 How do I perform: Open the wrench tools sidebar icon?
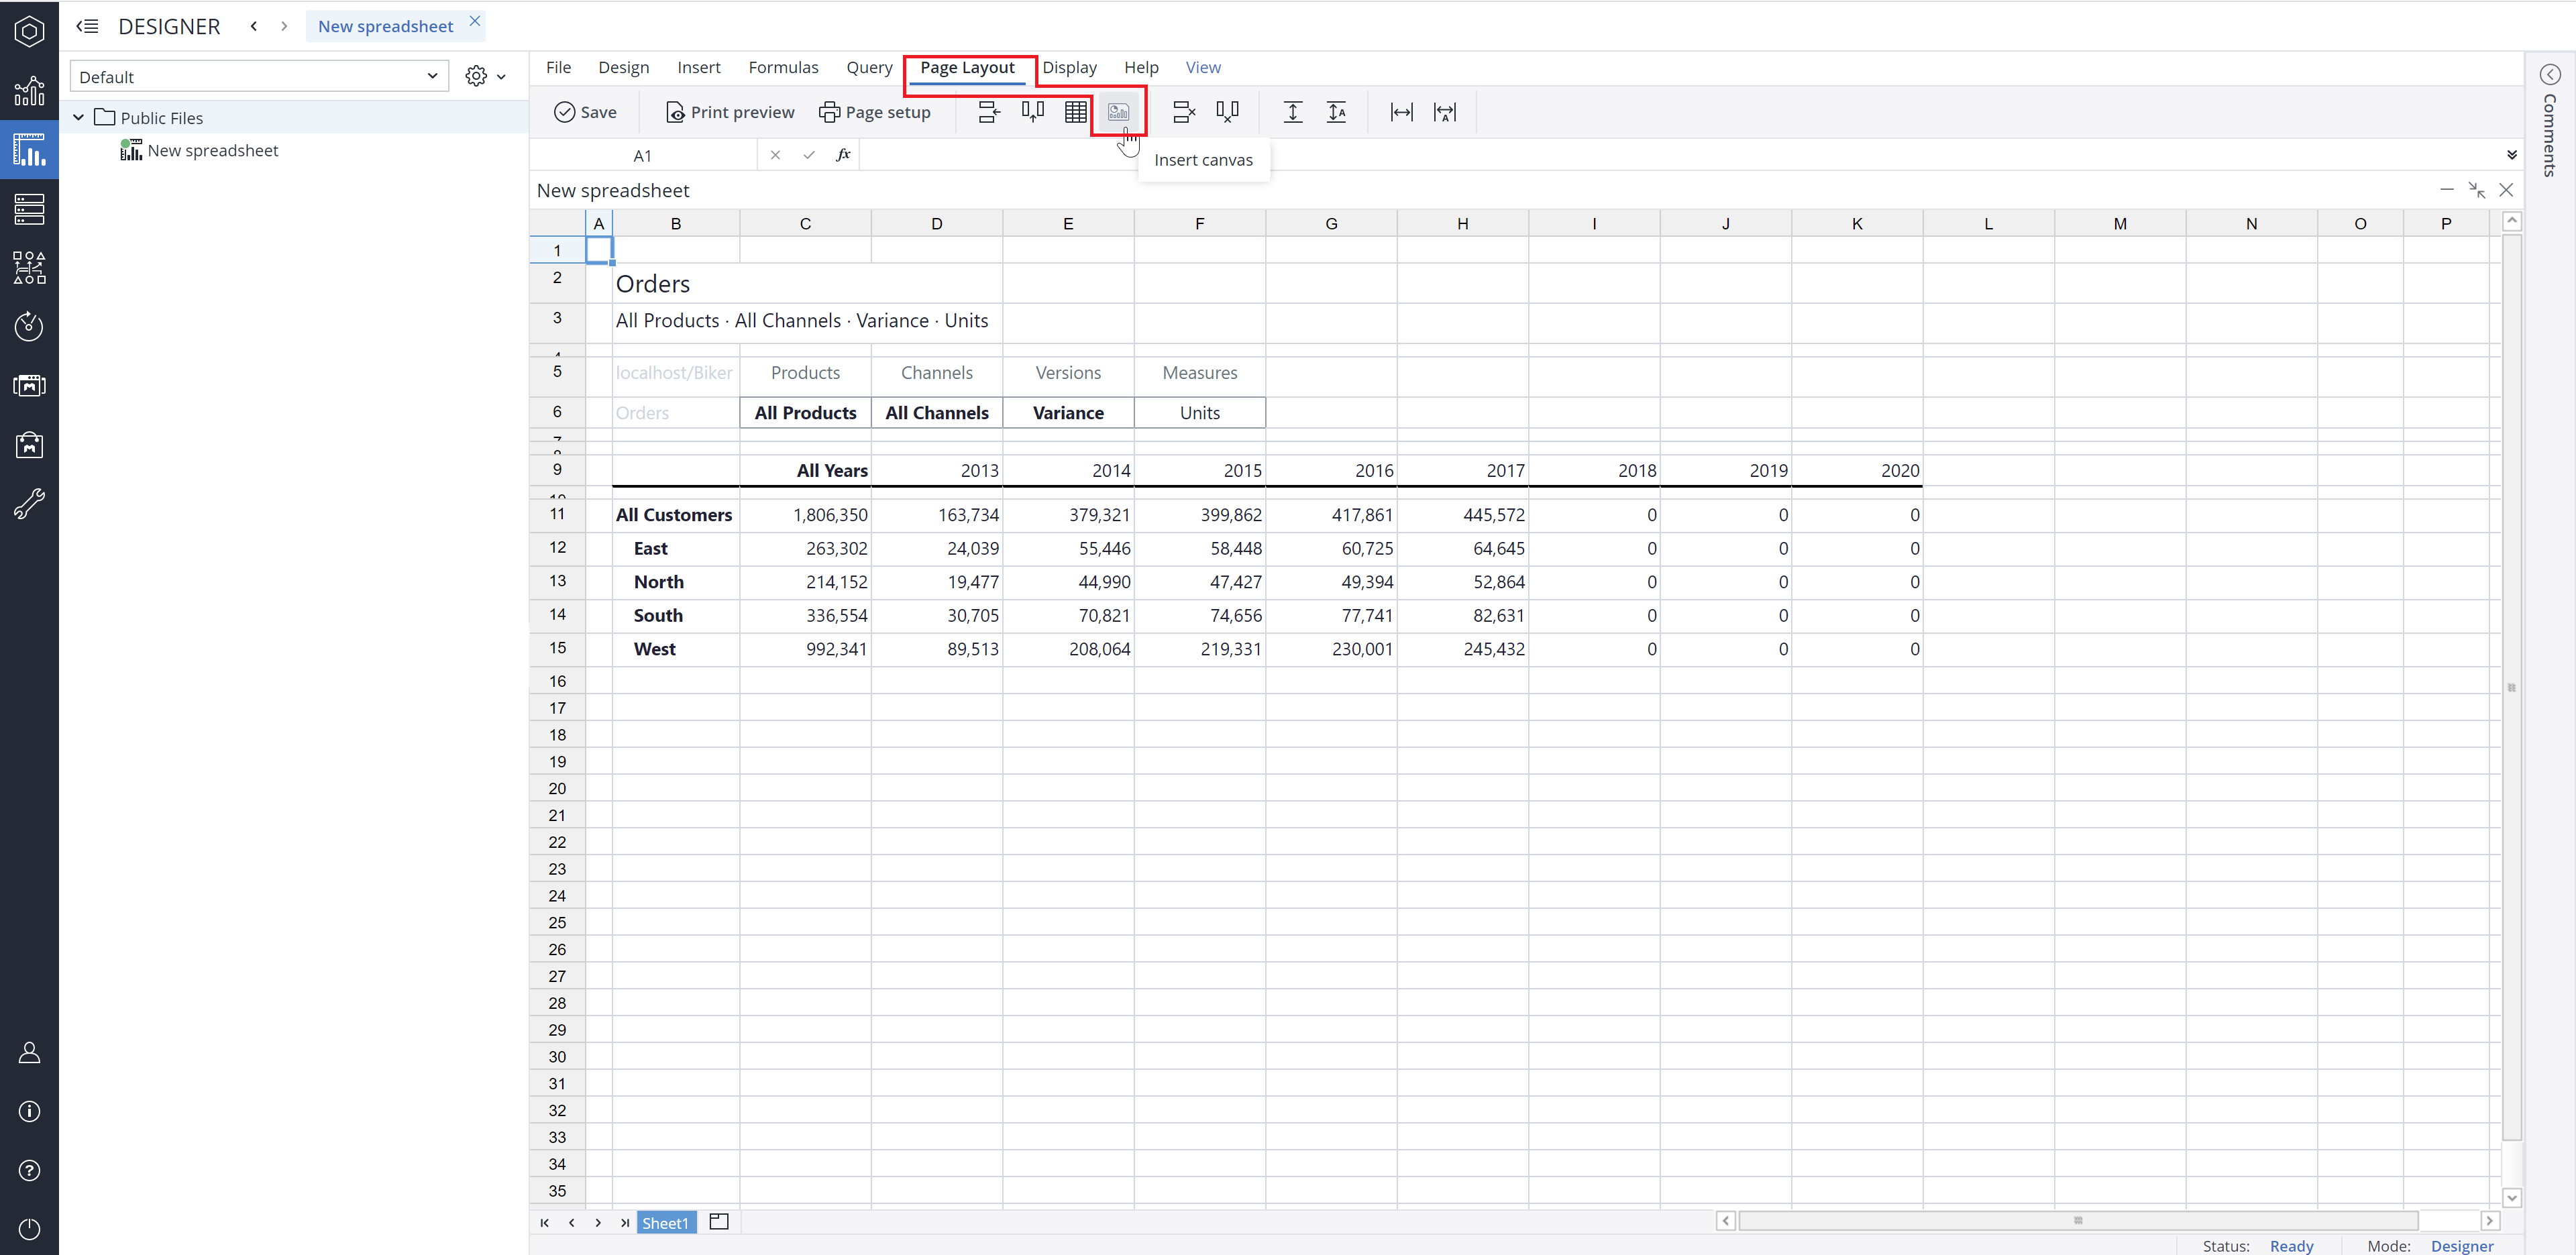29,503
